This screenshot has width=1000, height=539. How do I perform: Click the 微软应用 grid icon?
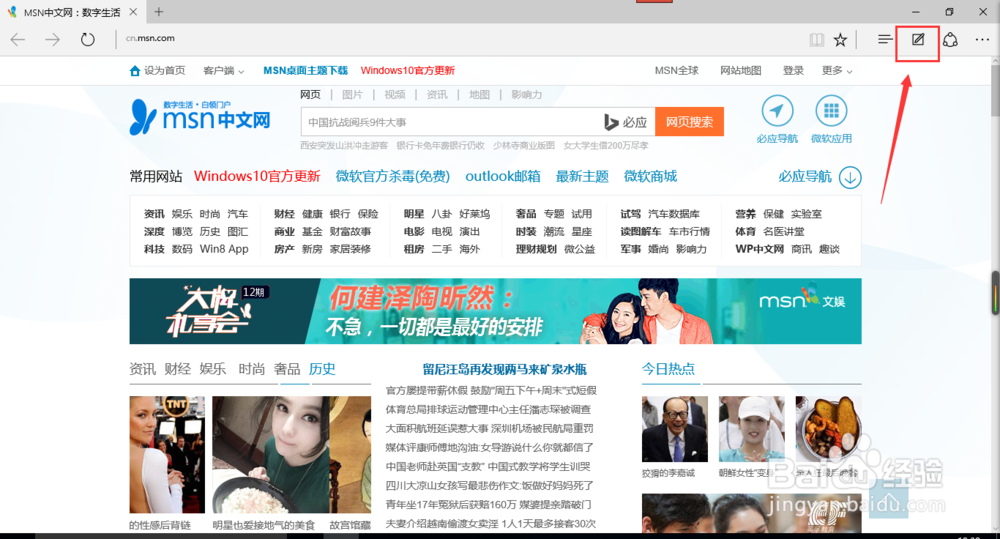pos(831,111)
